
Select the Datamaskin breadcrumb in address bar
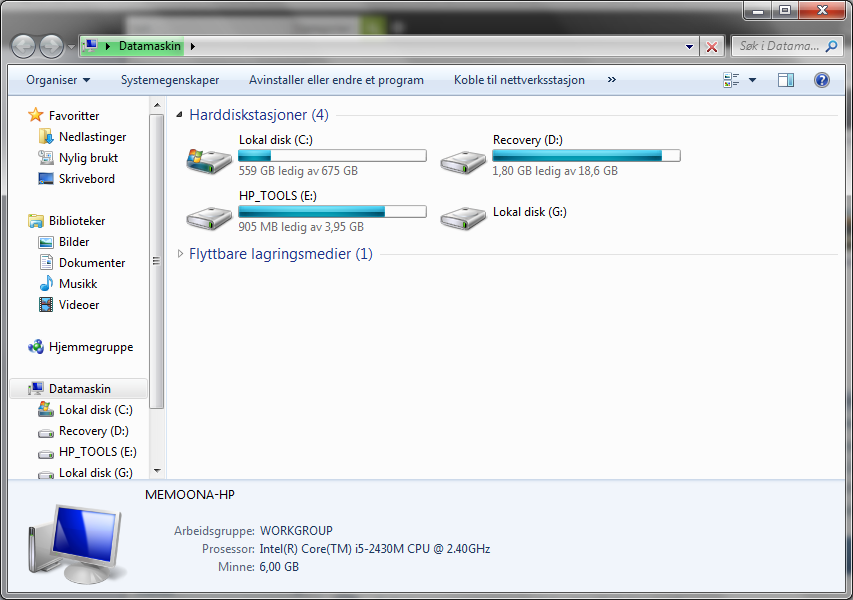tap(150, 46)
